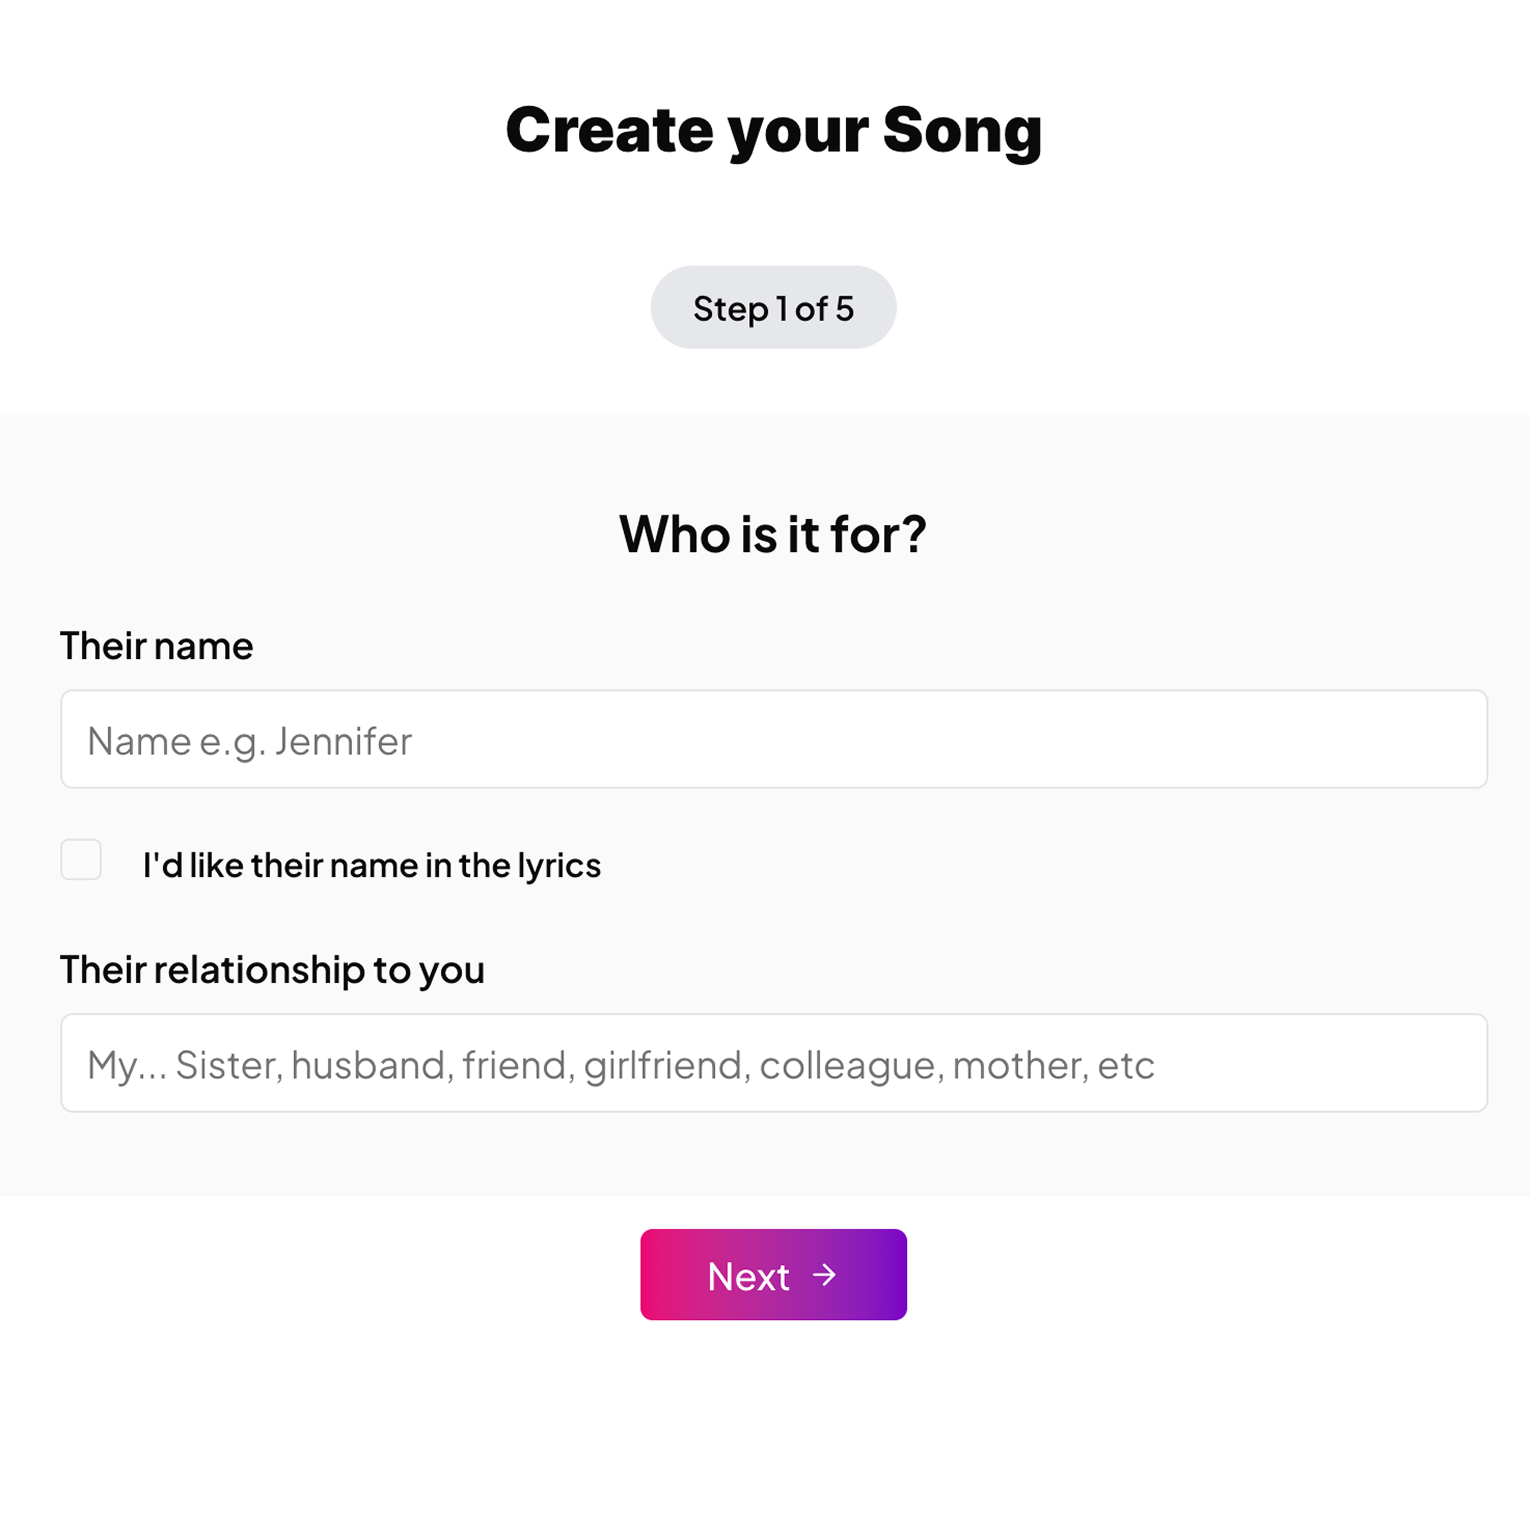This screenshot has height=1530, width=1530.
Task: Click the arrow icon on the Next button
Action: (826, 1275)
